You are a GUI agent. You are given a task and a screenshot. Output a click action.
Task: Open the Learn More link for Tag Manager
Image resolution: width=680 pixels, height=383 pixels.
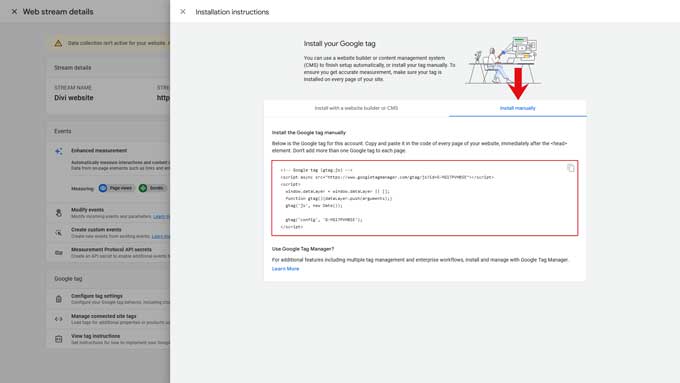click(285, 269)
